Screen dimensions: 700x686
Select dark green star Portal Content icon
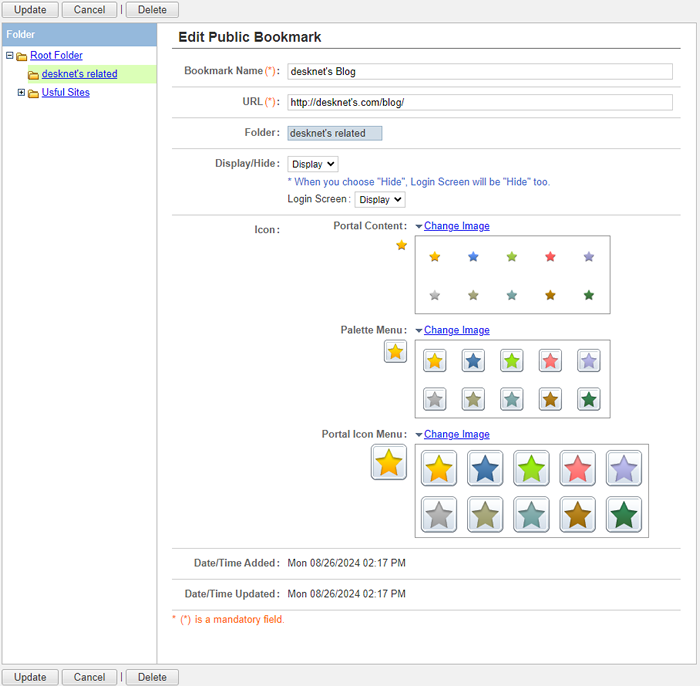pyautogui.click(x=589, y=295)
